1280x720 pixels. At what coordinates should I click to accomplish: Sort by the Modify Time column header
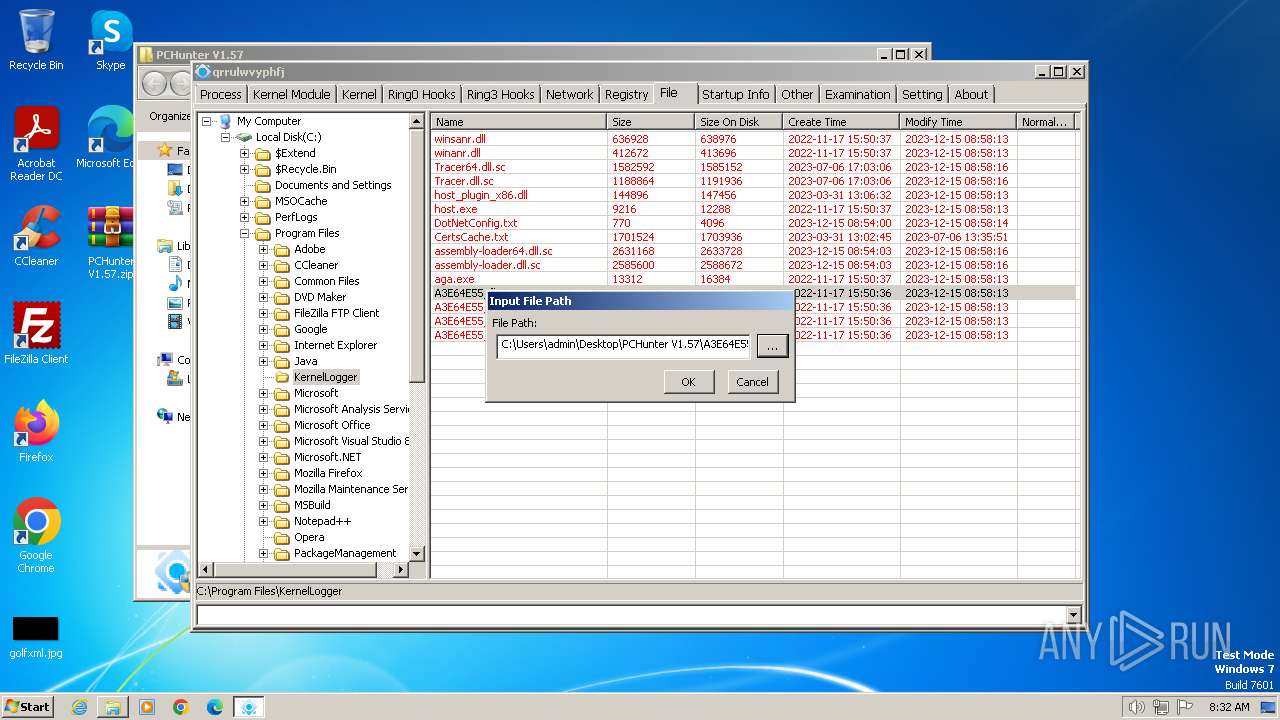(x=958, y=122)
